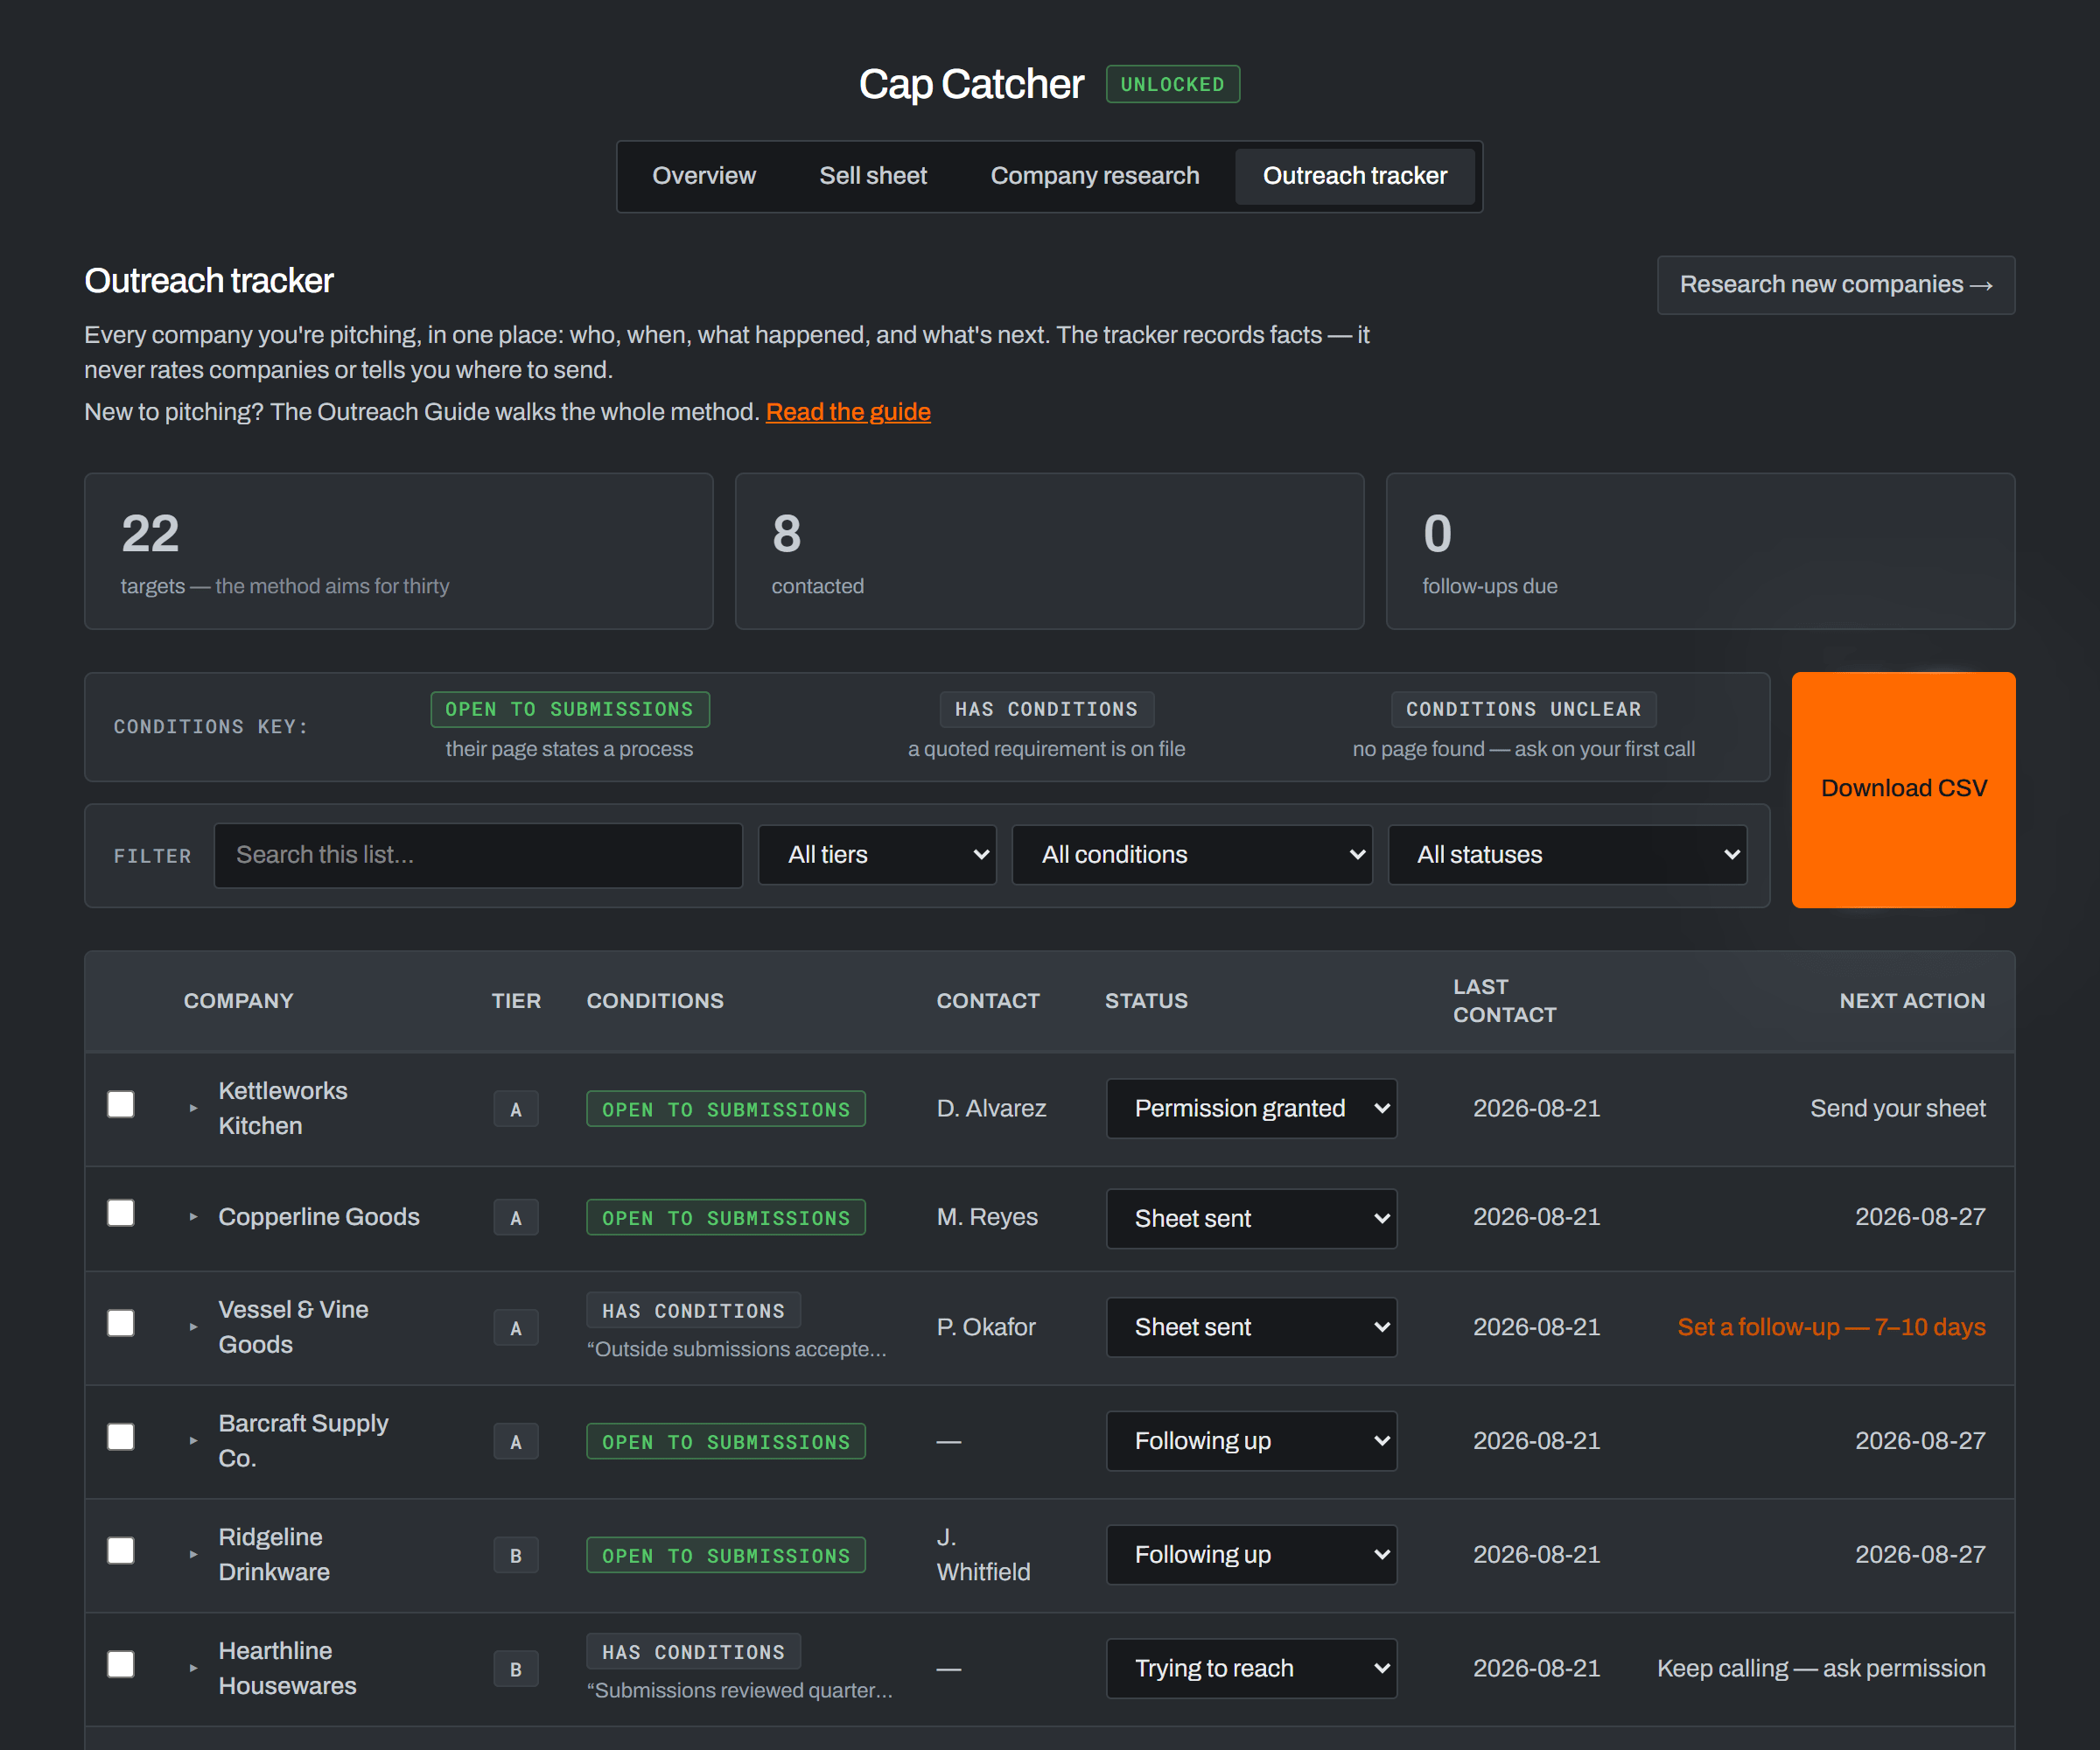Open Barcraft Supply Following up status dropdown

point(1251,1441)
